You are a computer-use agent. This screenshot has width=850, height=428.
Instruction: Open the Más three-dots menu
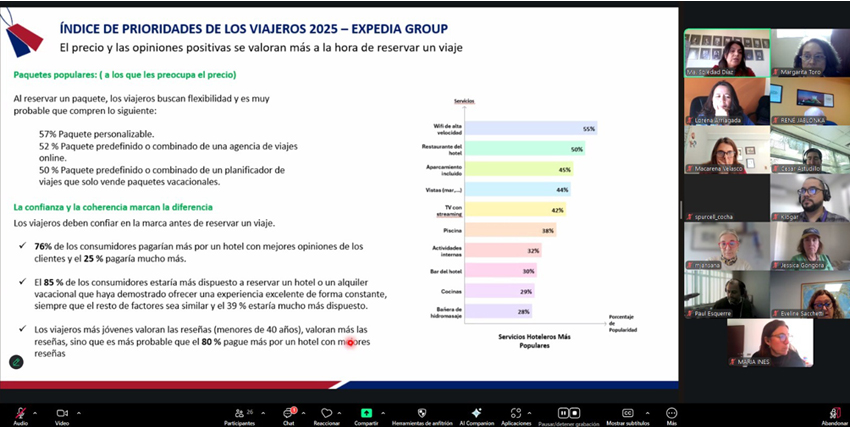point(672,412)
